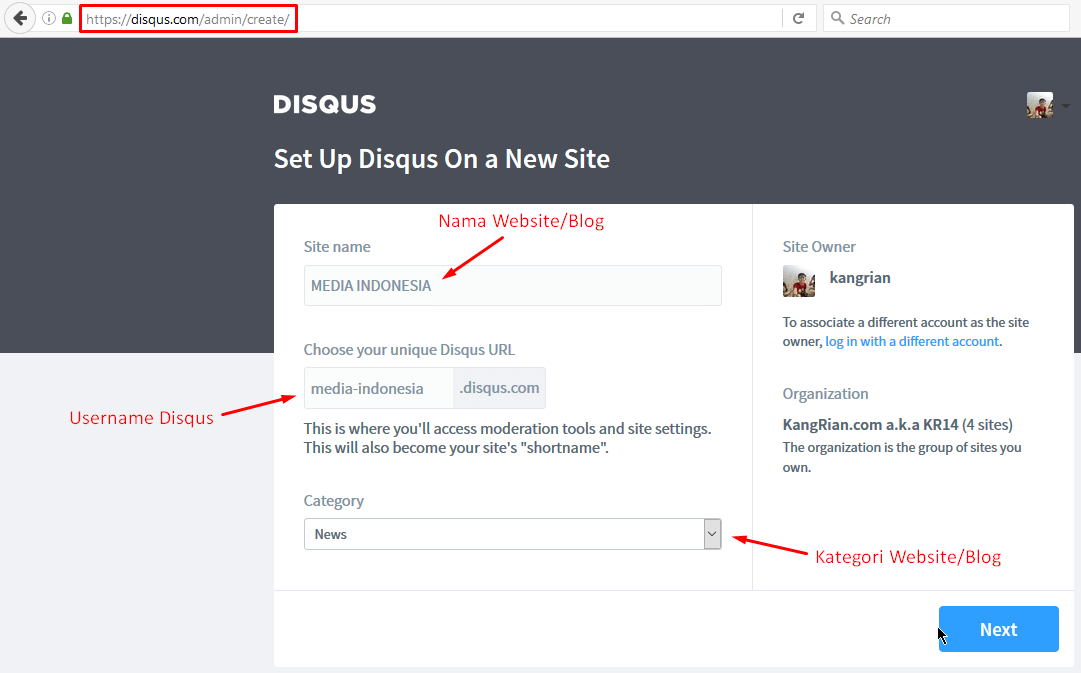Click the green secure padlock icon

(x=67, y=19)
